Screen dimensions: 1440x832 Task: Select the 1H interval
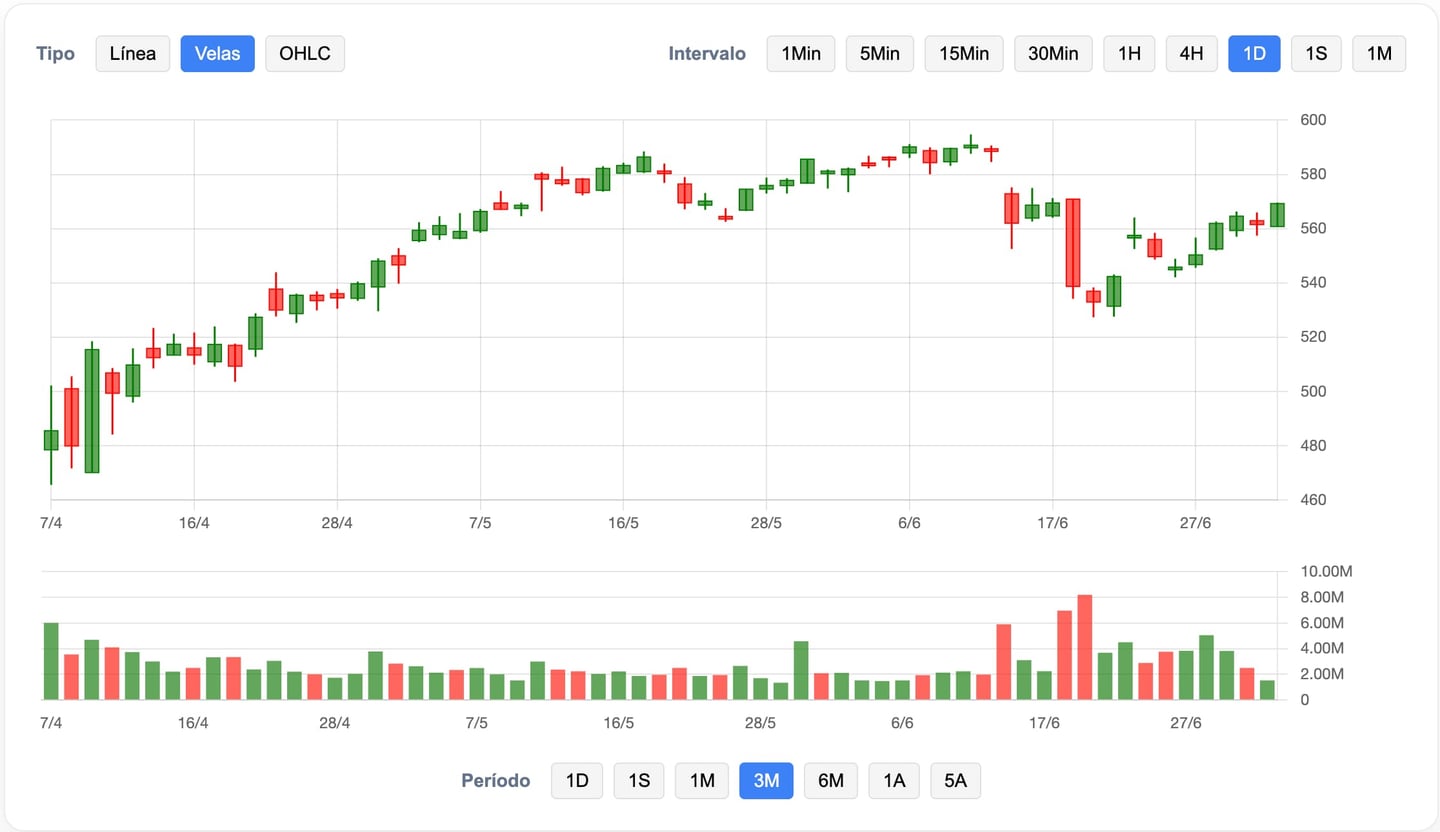(x=1129, y=54)
